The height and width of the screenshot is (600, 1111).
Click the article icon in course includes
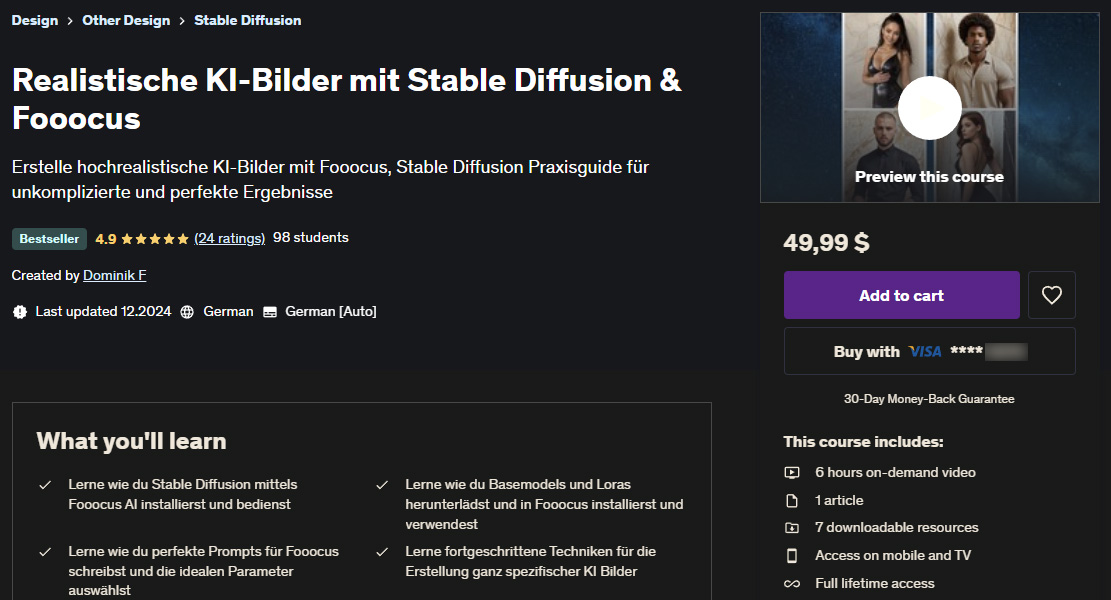click(x=791, y=500)
